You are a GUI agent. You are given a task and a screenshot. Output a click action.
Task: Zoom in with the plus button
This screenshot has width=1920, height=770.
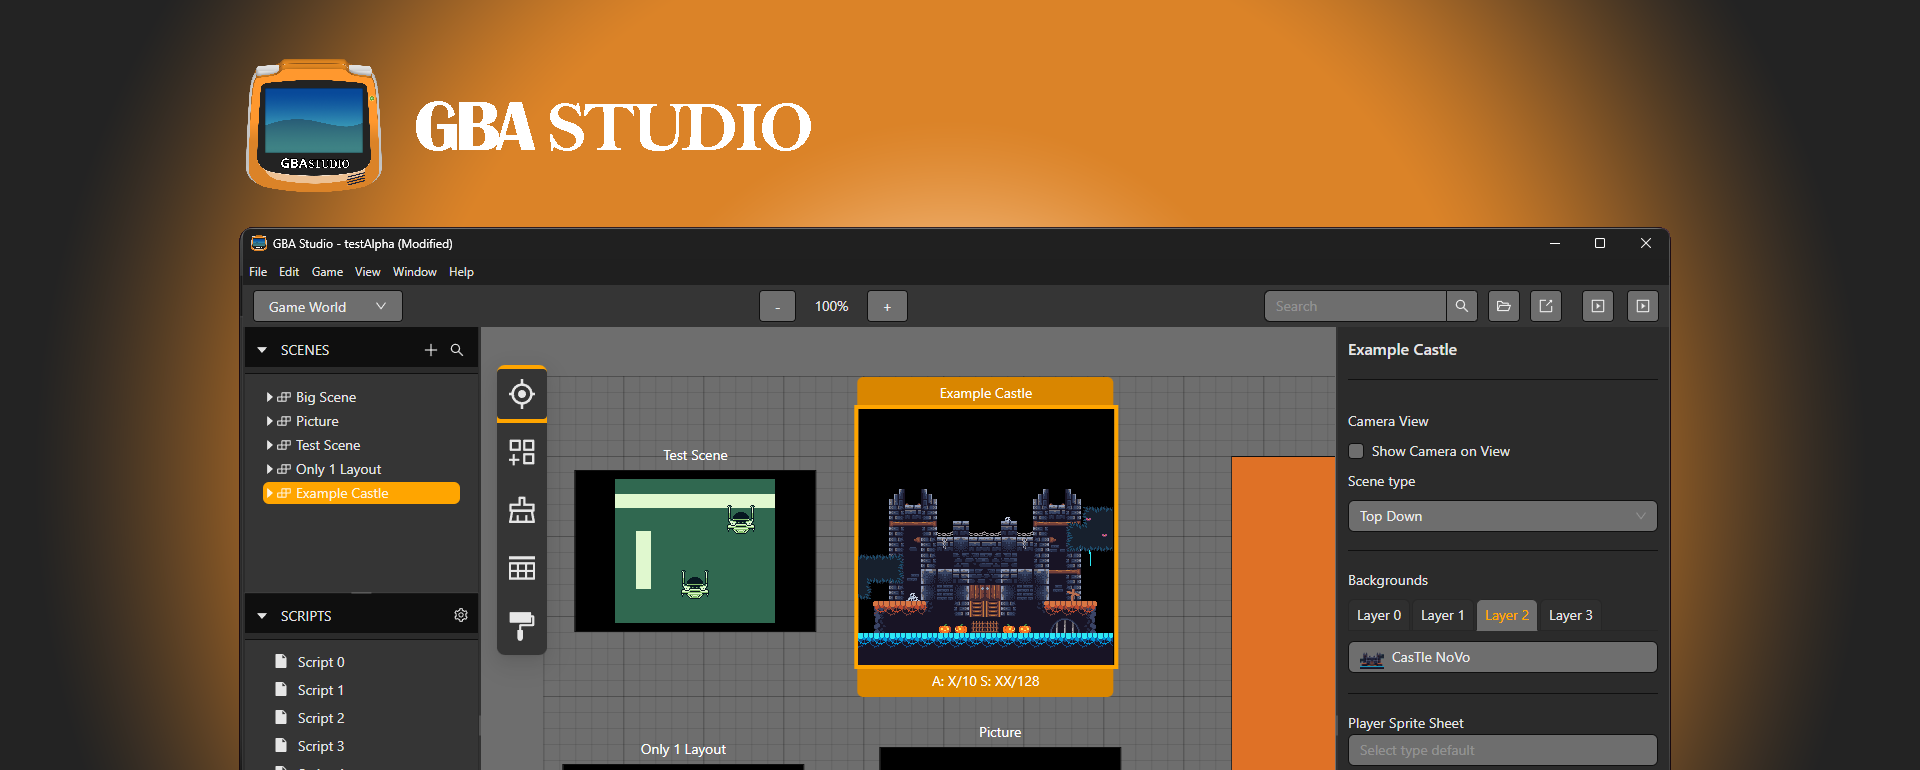point(887,306)
